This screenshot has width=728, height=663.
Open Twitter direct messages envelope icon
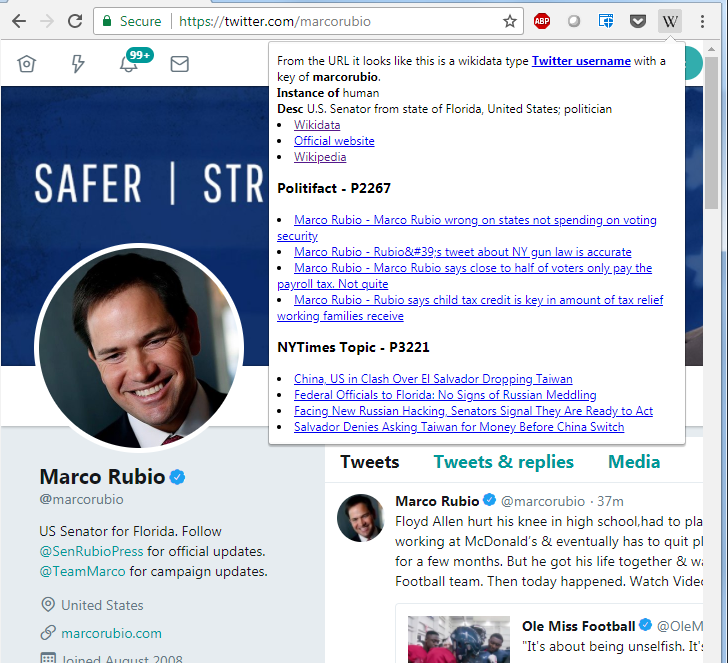pos(179,65)
